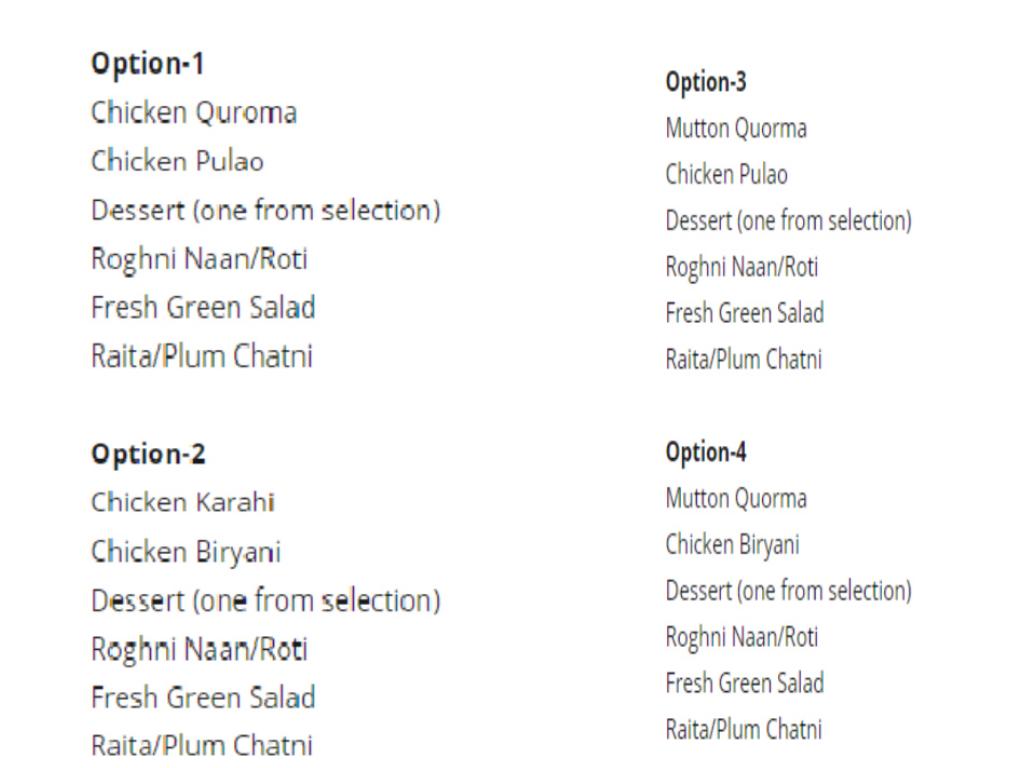1024x768 pixels.
Task: Select the Option-4 heading
Action: click(x=706, y=452)
